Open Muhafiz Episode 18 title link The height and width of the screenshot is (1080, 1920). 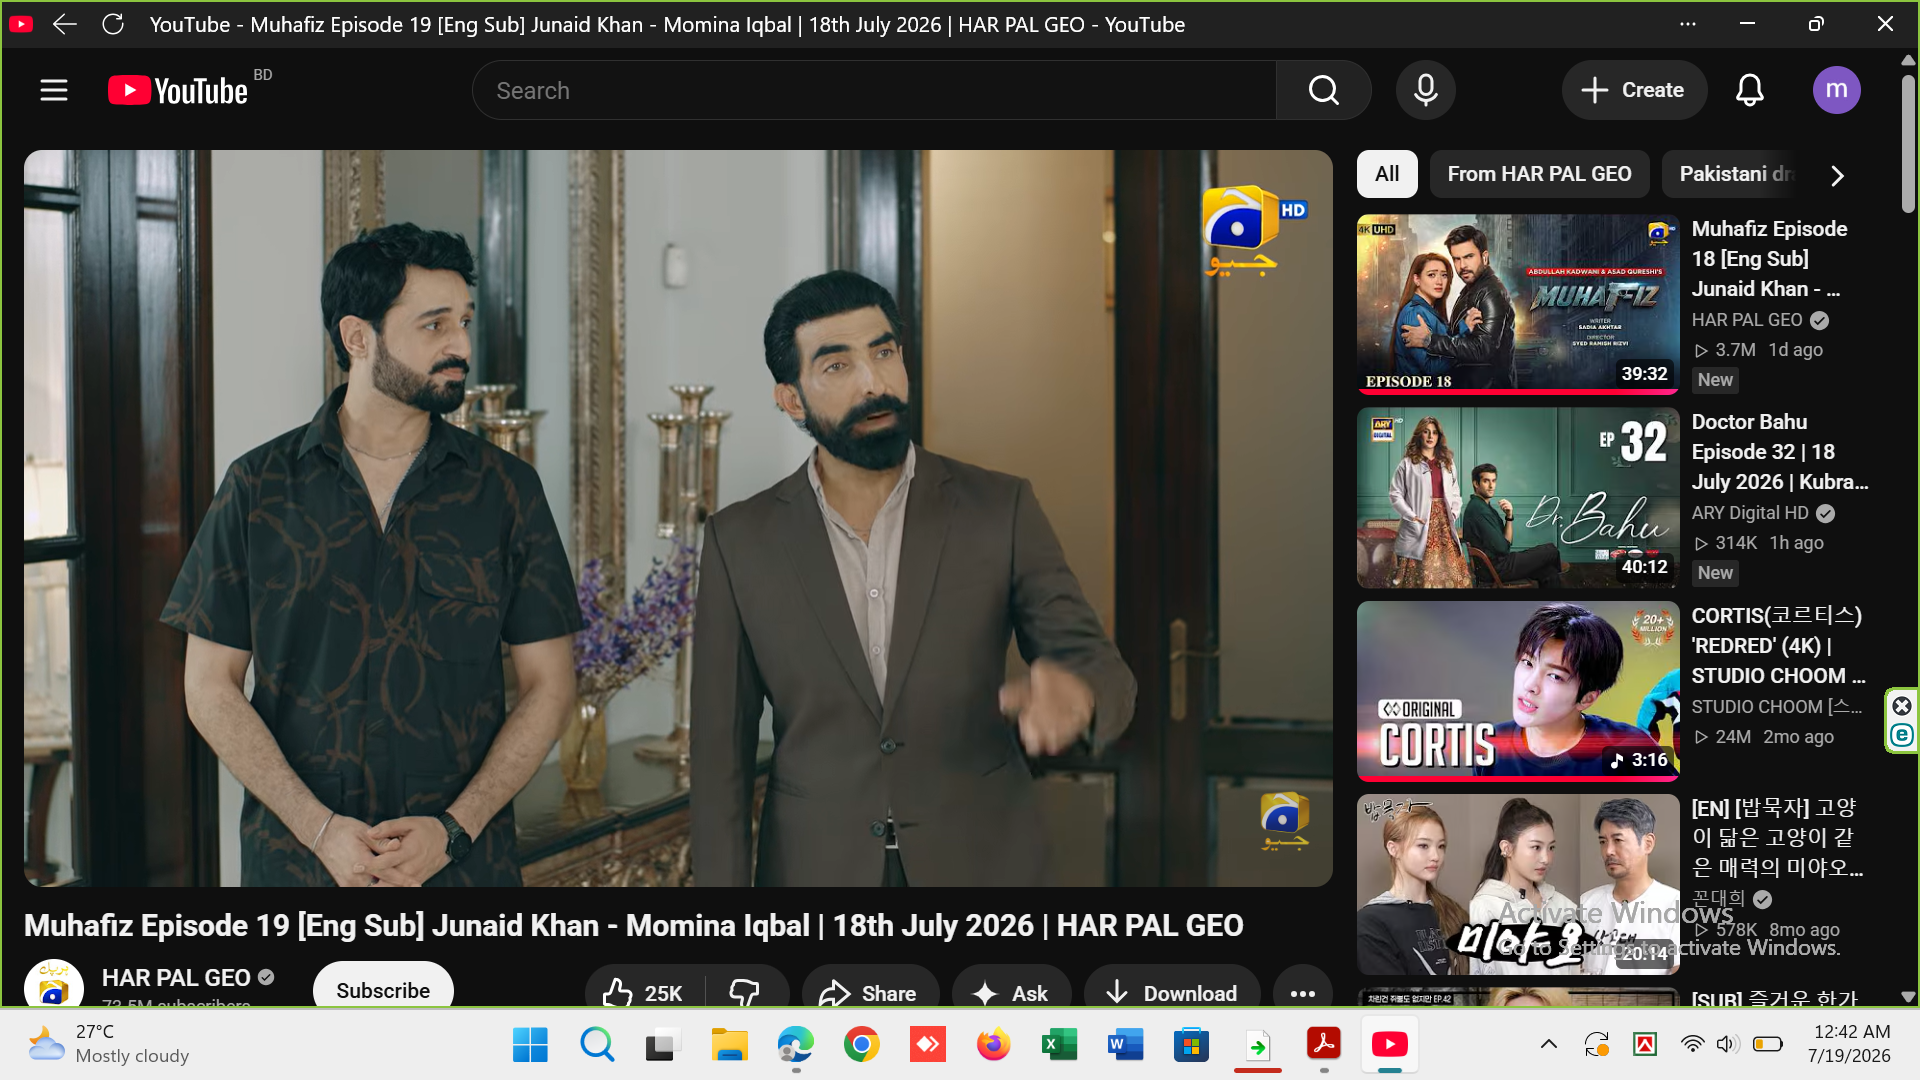coord(1769,258)
